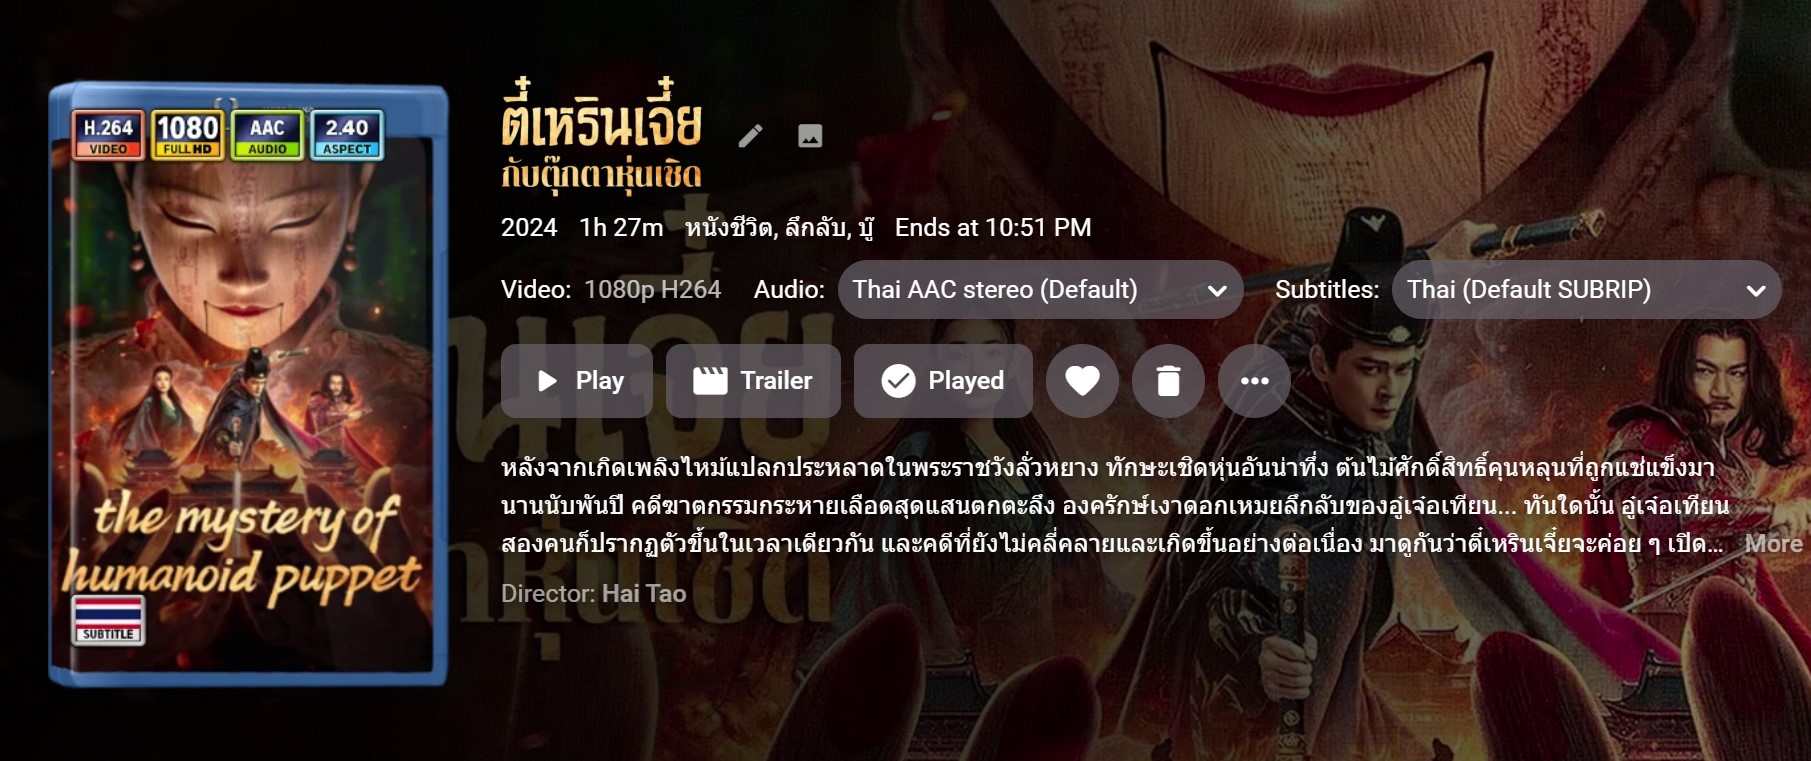Open director Hai Tao link

(x=643, y=594)
